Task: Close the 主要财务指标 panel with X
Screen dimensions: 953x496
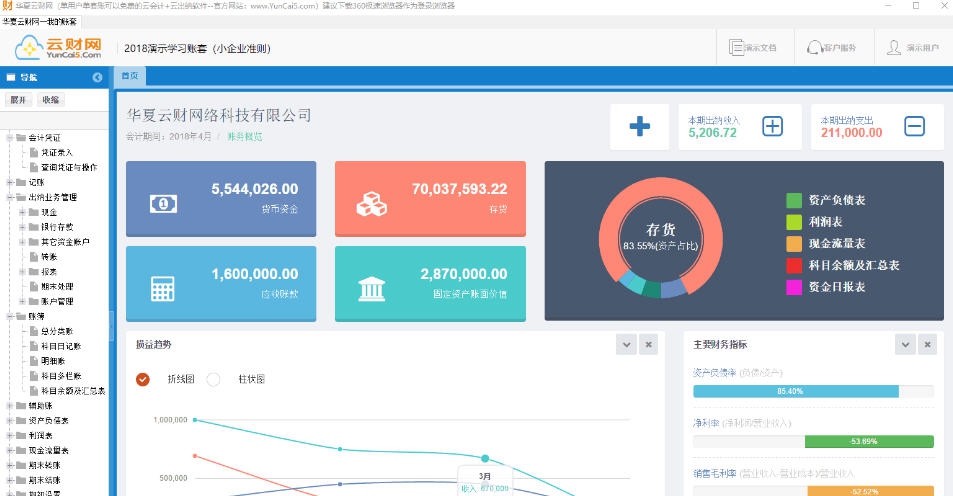Action: [x=927, y=345]
